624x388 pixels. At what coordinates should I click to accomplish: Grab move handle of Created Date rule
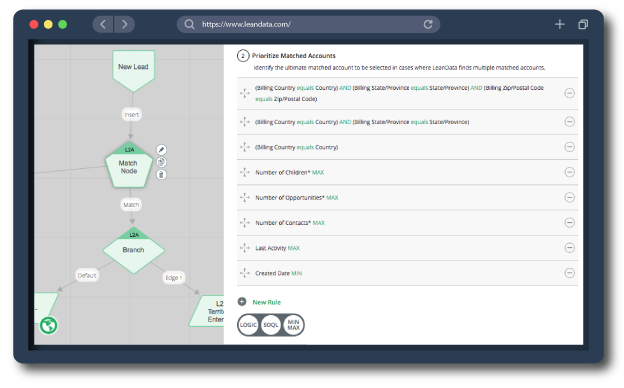pos(245,273)
